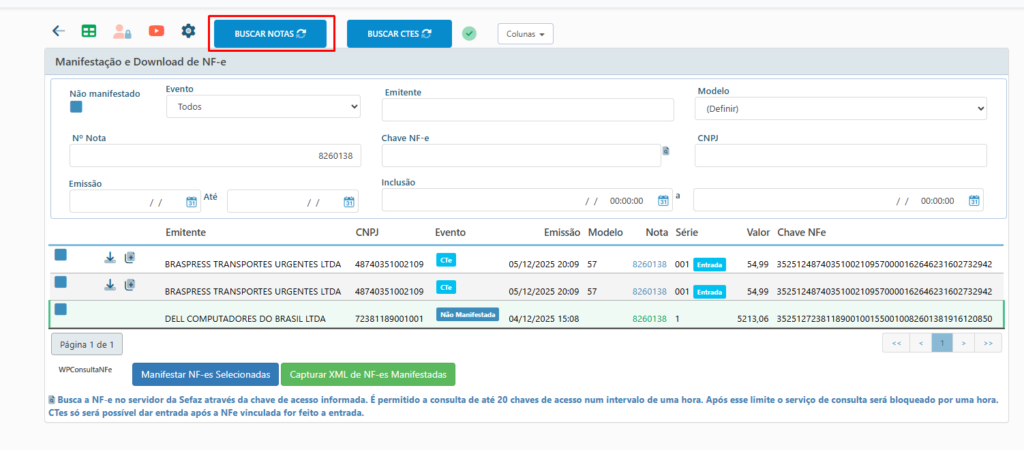This screenshot has width=1024, height=450.
Task: Expand the Modelo dropdown
Action: click(x=842, y=108)
